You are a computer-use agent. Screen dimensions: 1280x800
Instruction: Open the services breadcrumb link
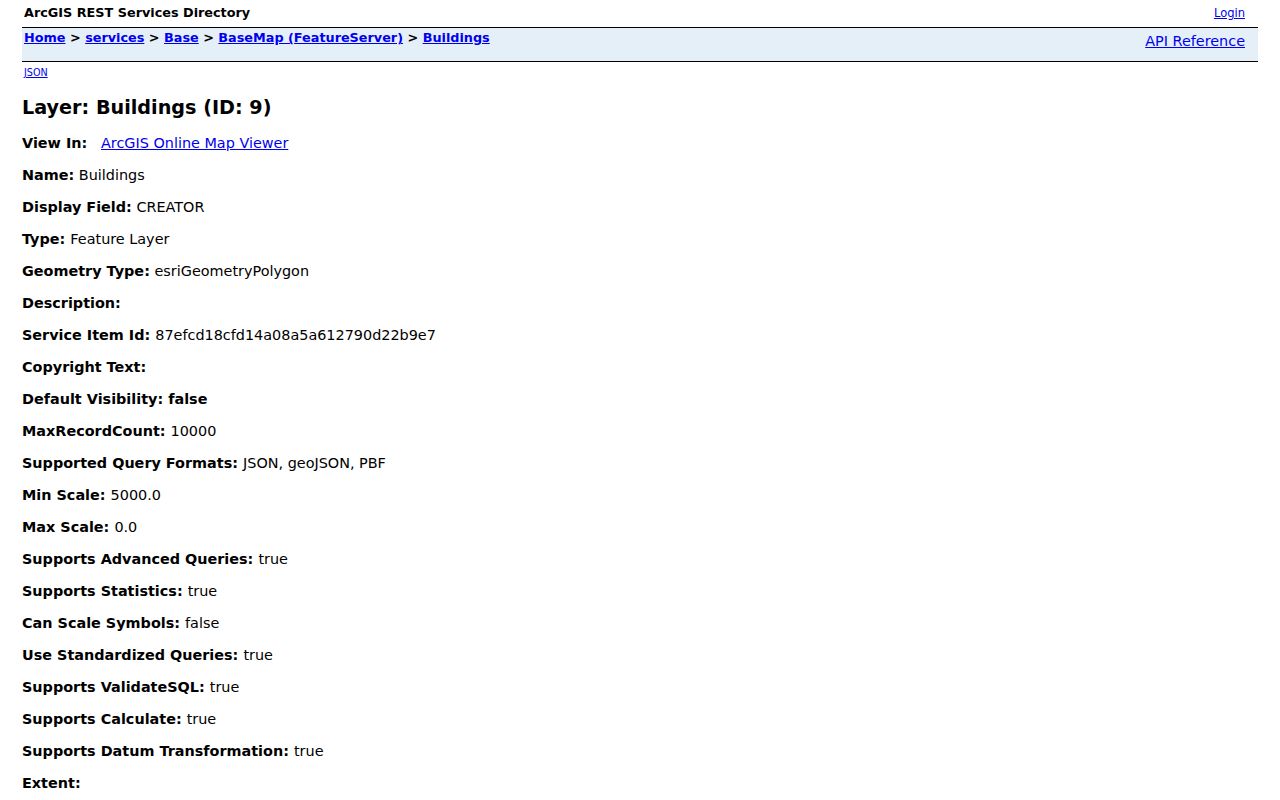point(115,38)
